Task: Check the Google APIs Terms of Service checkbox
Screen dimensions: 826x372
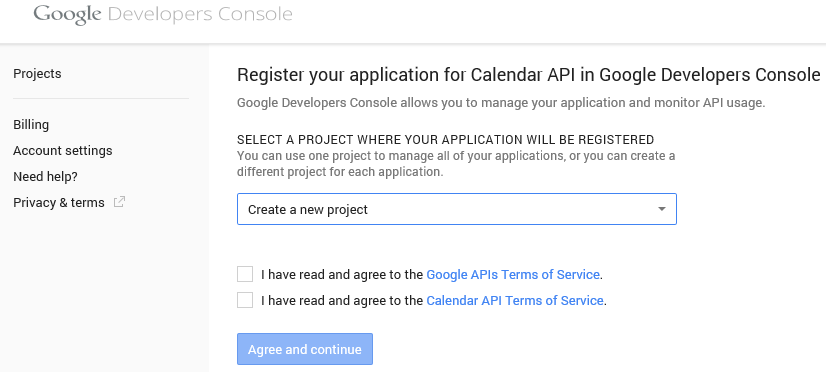Action: (x=245, y=274)
